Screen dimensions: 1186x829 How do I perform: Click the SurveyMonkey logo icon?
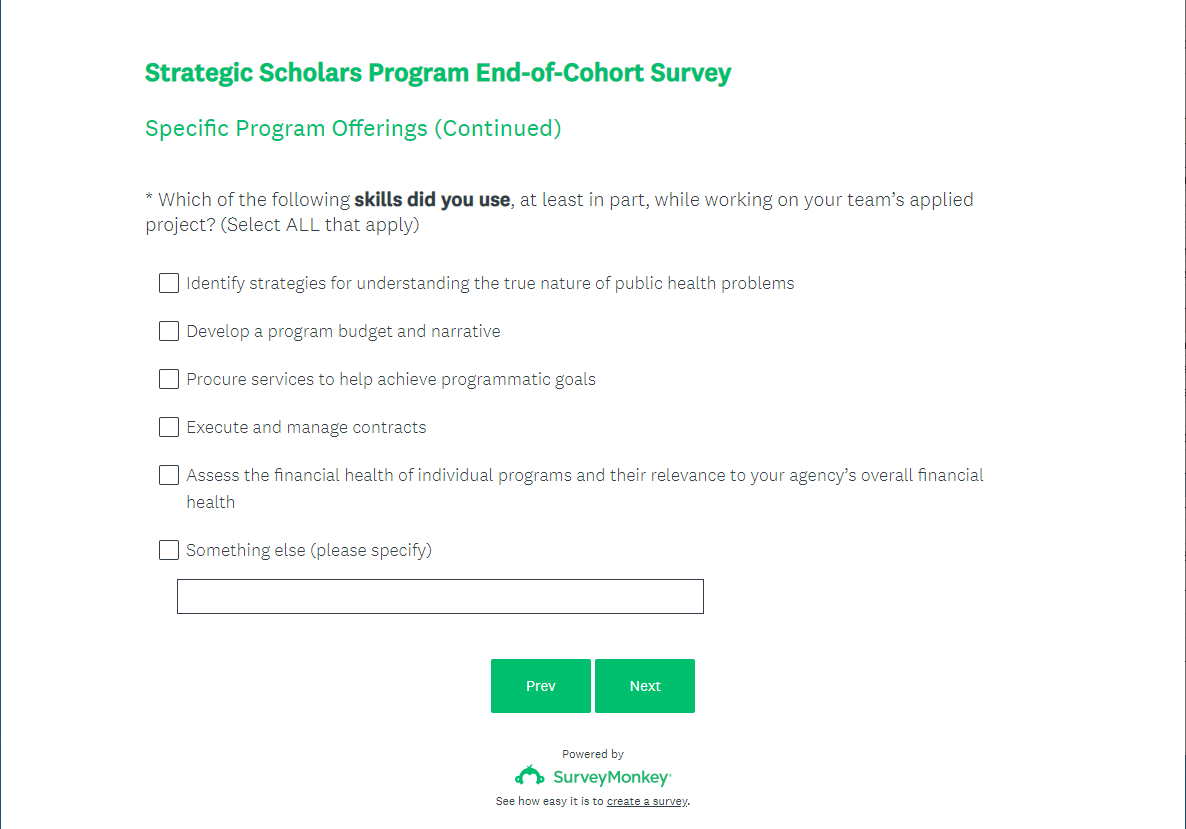point(529,776)
